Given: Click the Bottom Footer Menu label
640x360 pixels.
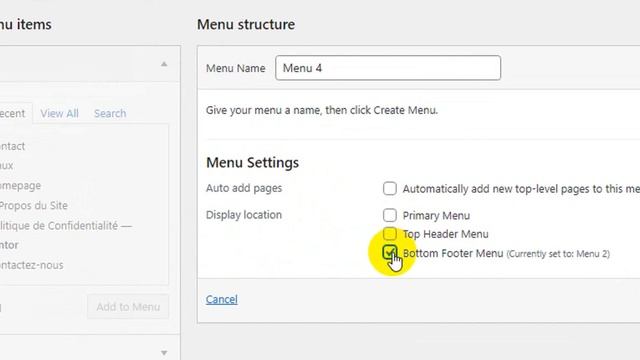Looking at the screenshot, I should [x=453, y=253].
